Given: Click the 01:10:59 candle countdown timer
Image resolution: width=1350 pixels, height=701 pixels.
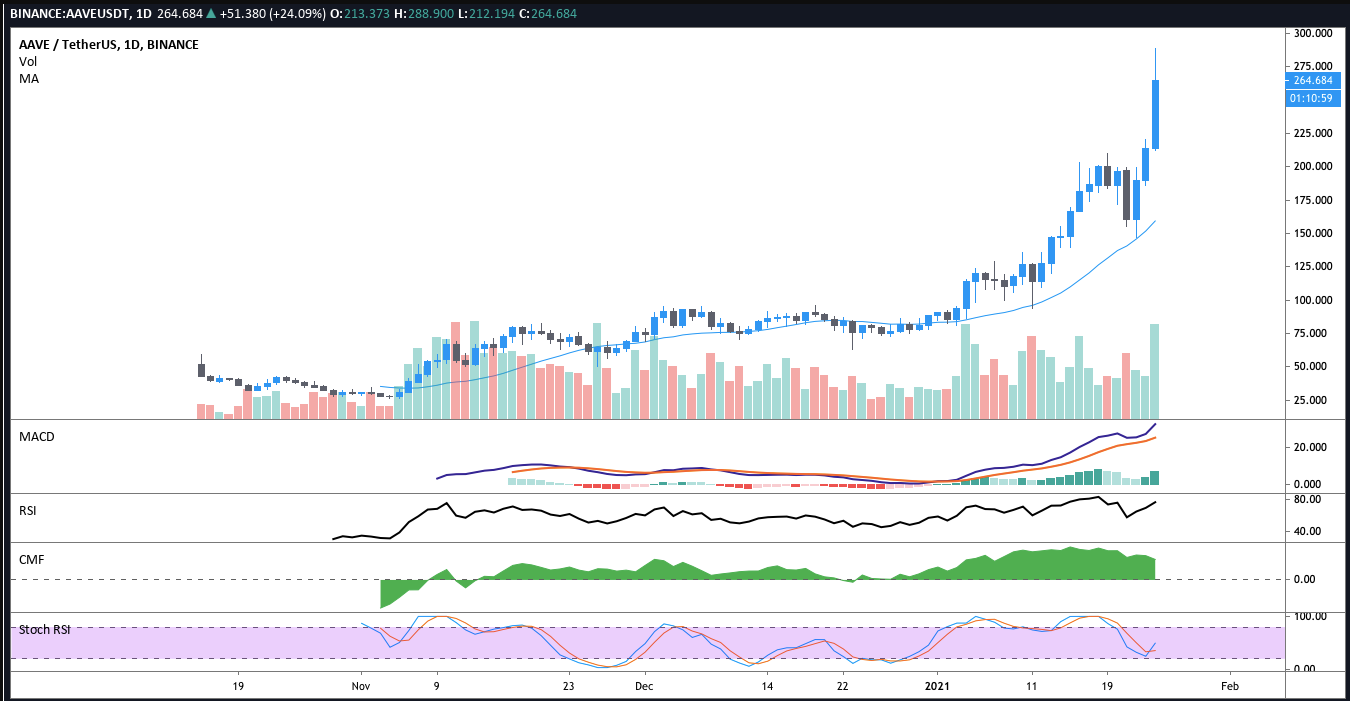Looking at the screenshot, I should 1312,98.
